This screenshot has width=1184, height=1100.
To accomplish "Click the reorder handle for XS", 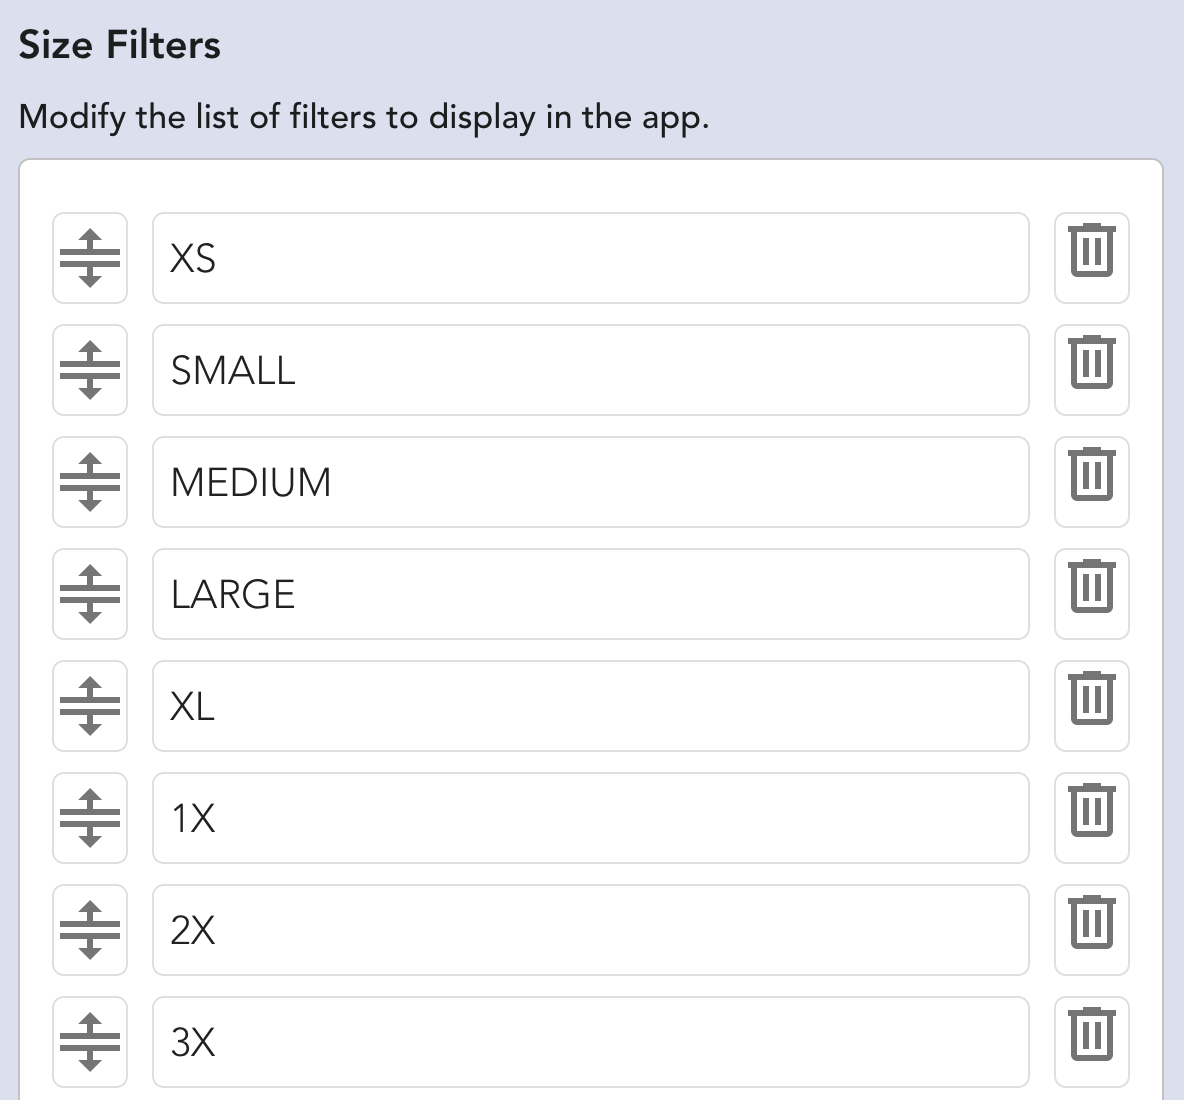I will point(90,258).
